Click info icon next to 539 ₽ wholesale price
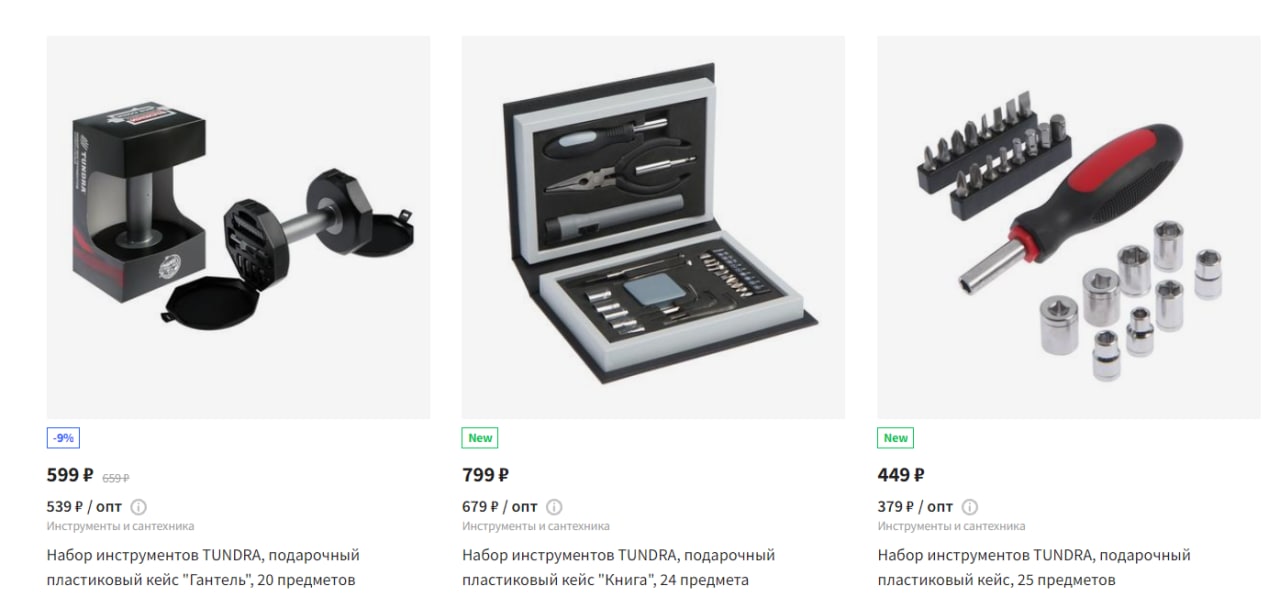 tap(139, 507)
